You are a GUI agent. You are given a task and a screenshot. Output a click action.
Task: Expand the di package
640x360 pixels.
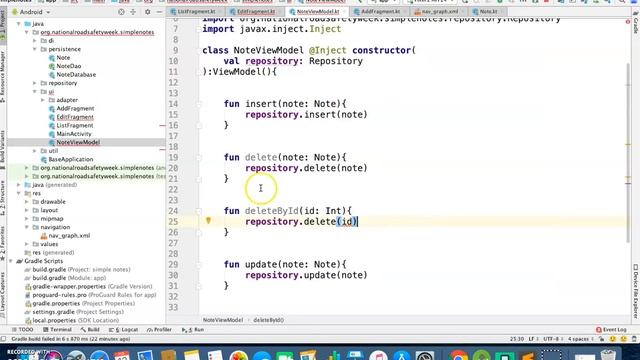pyautogui.click(x=35, y=41)
